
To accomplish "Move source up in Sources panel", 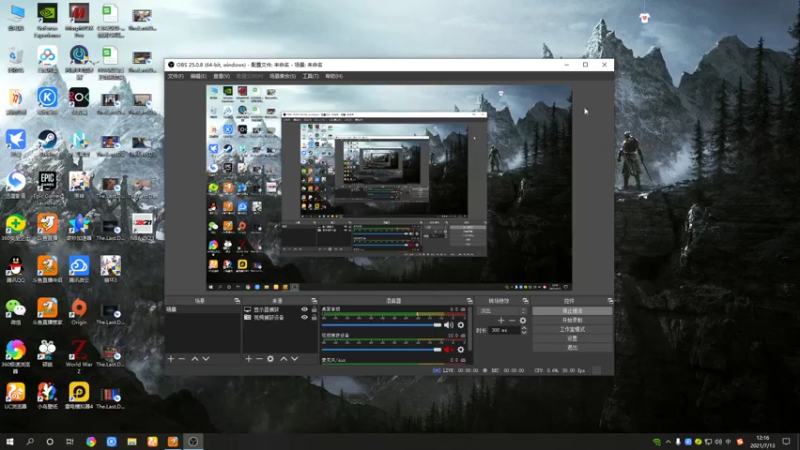I will click(284, 359).
